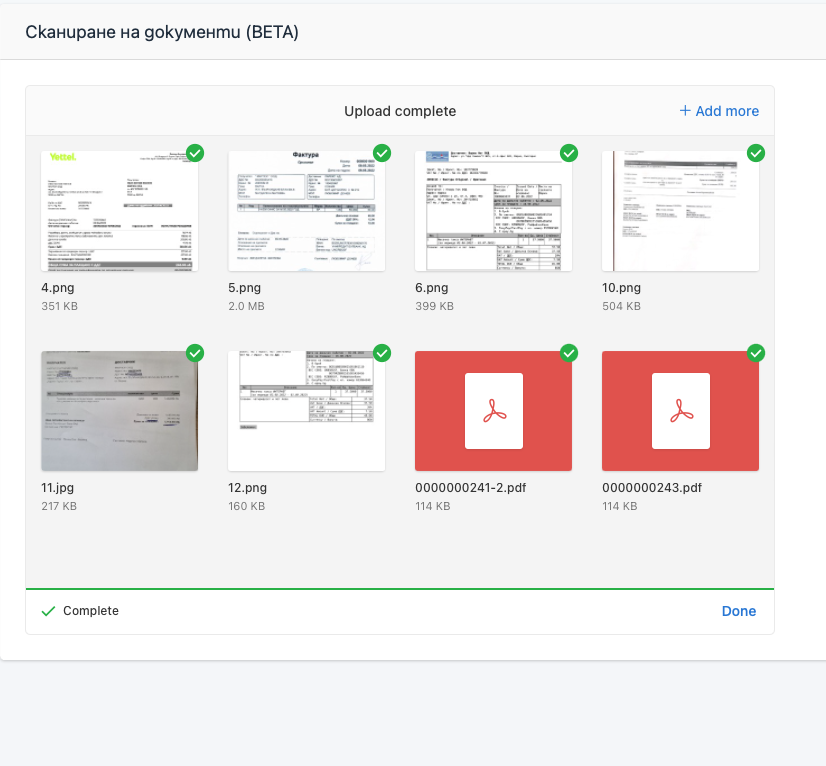Image resolution: width=826 pixels, height=766 pixels.
Task: Click the 217 KB size label
Action: click(x=59, y=506)
